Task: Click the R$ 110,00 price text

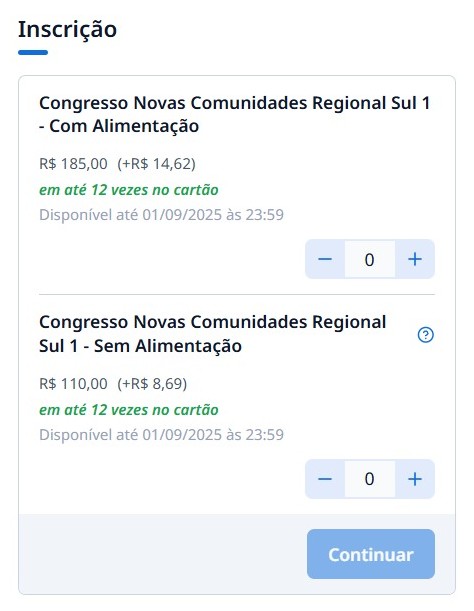Action: pyautogui.click(x=73, y=384)
